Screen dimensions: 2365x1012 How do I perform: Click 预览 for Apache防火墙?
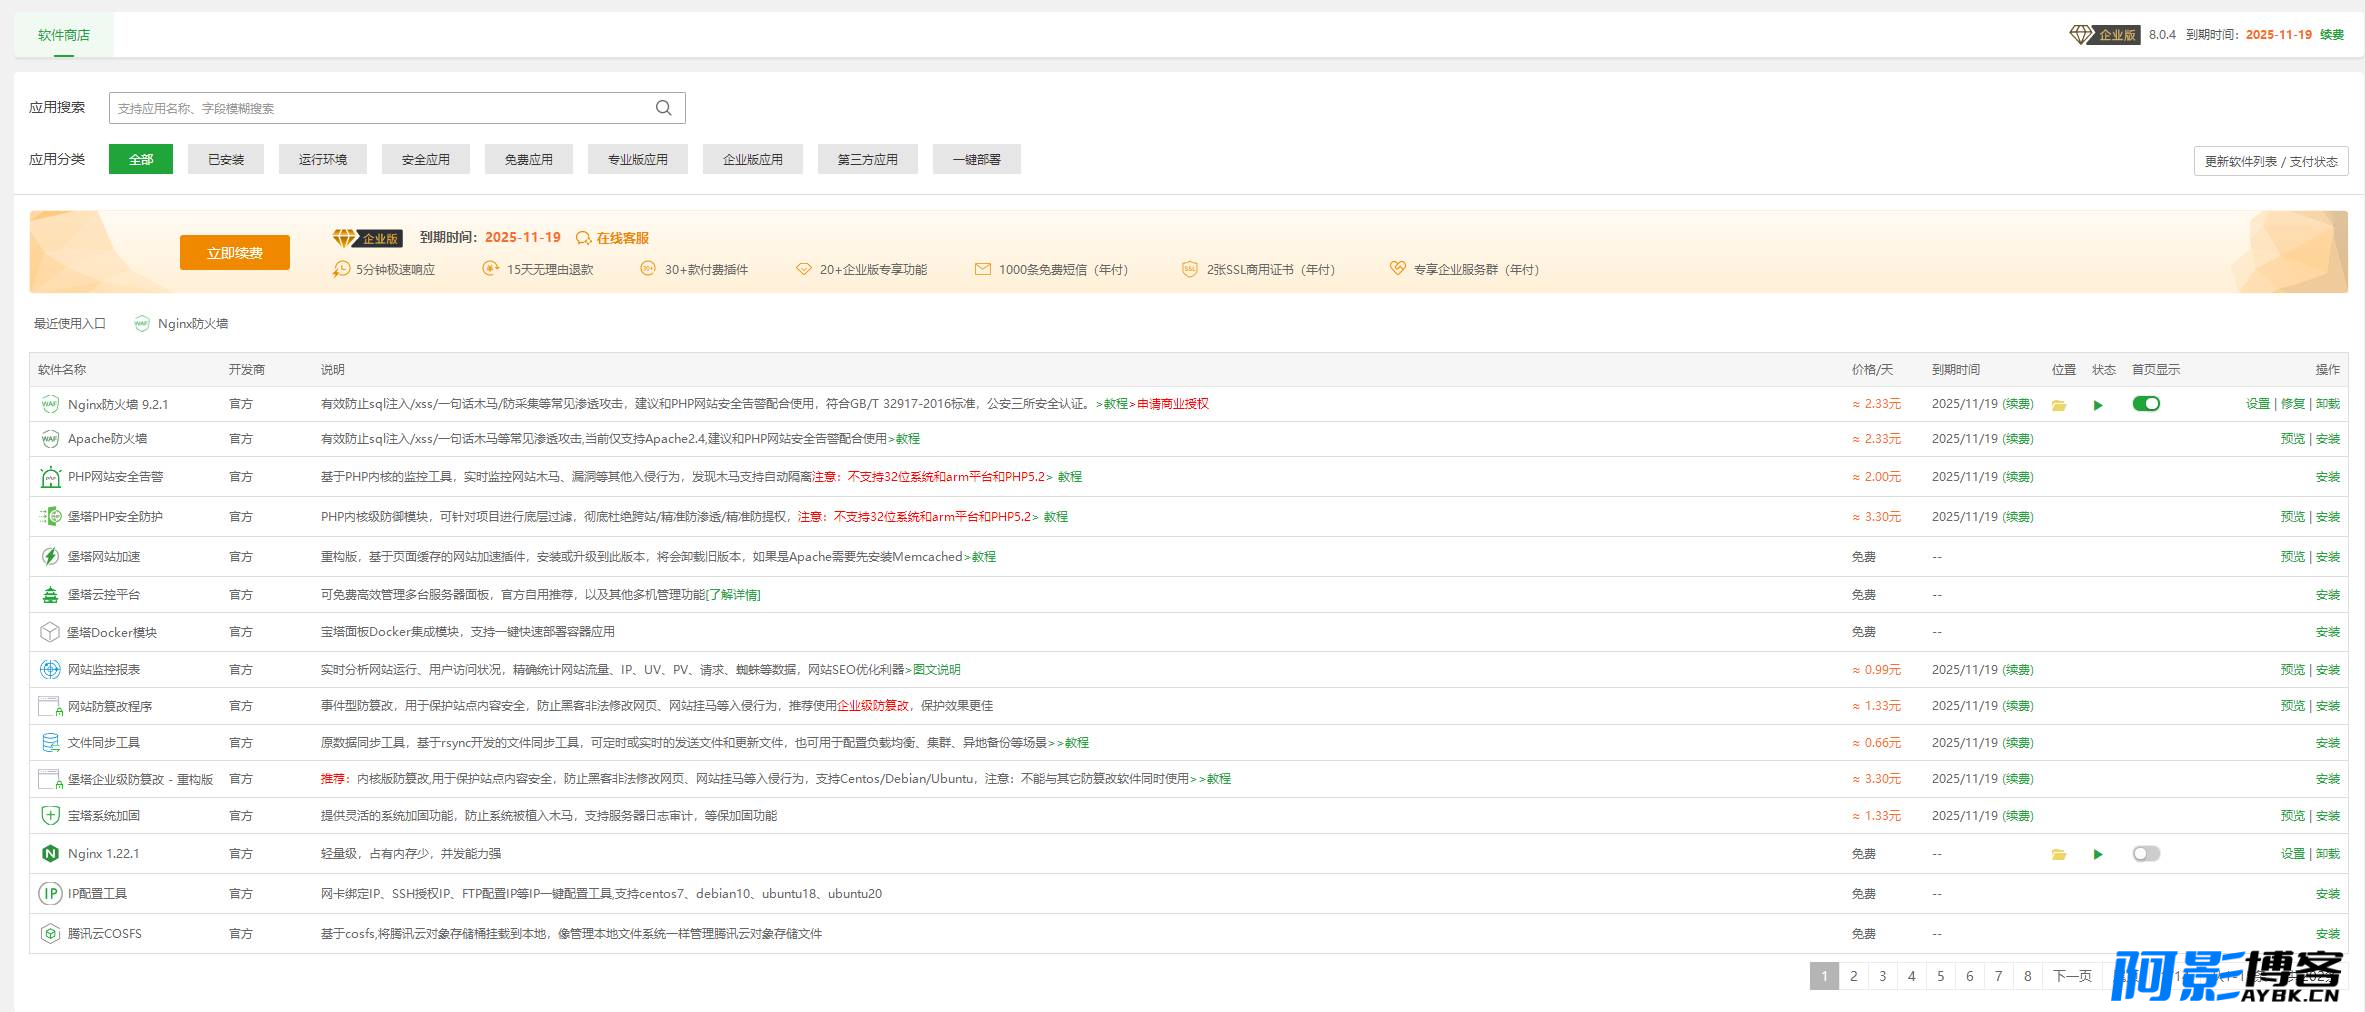coord(2293,439)
